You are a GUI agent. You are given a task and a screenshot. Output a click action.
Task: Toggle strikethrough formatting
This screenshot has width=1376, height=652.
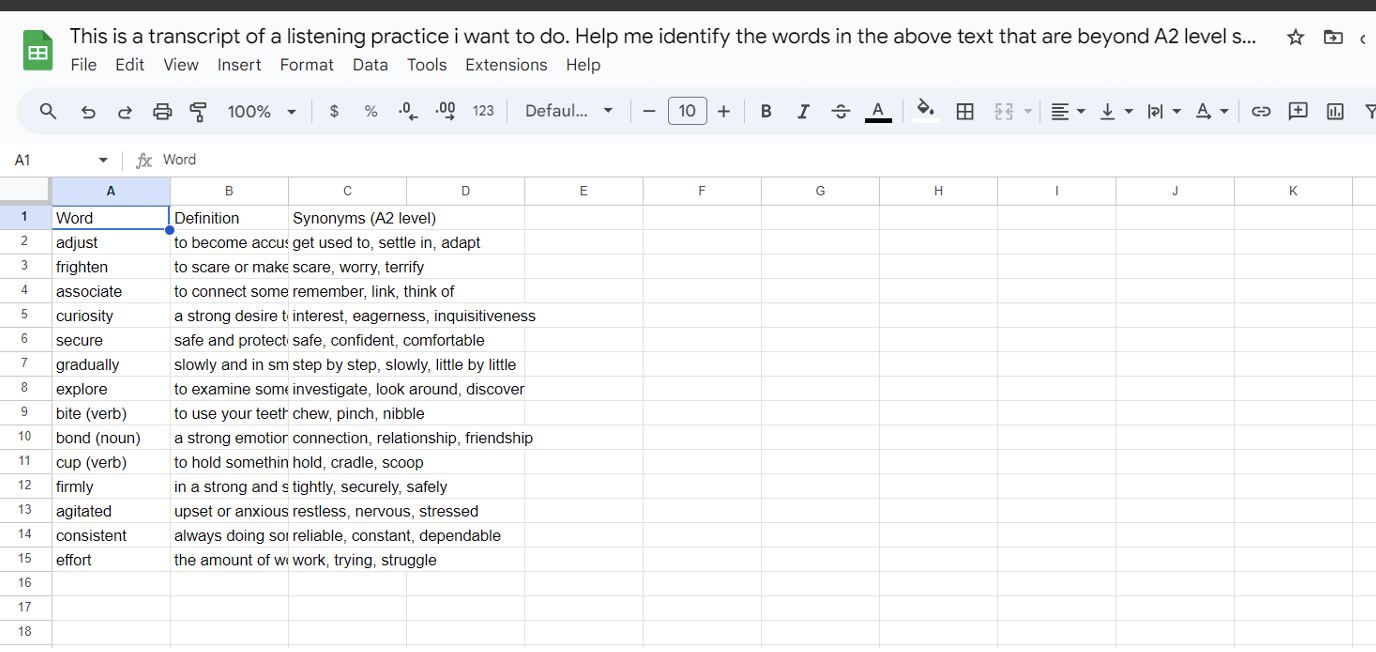(840, 111)
